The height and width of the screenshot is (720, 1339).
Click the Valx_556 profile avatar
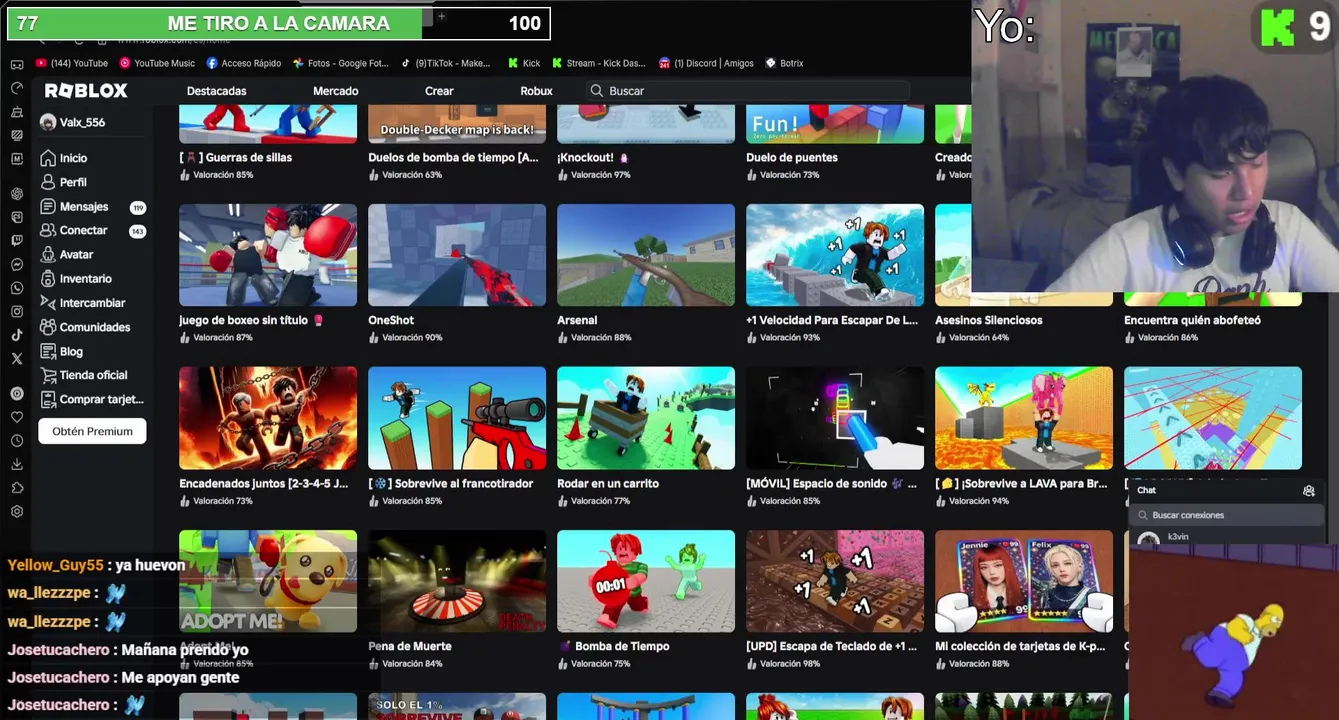click(47, 122)
